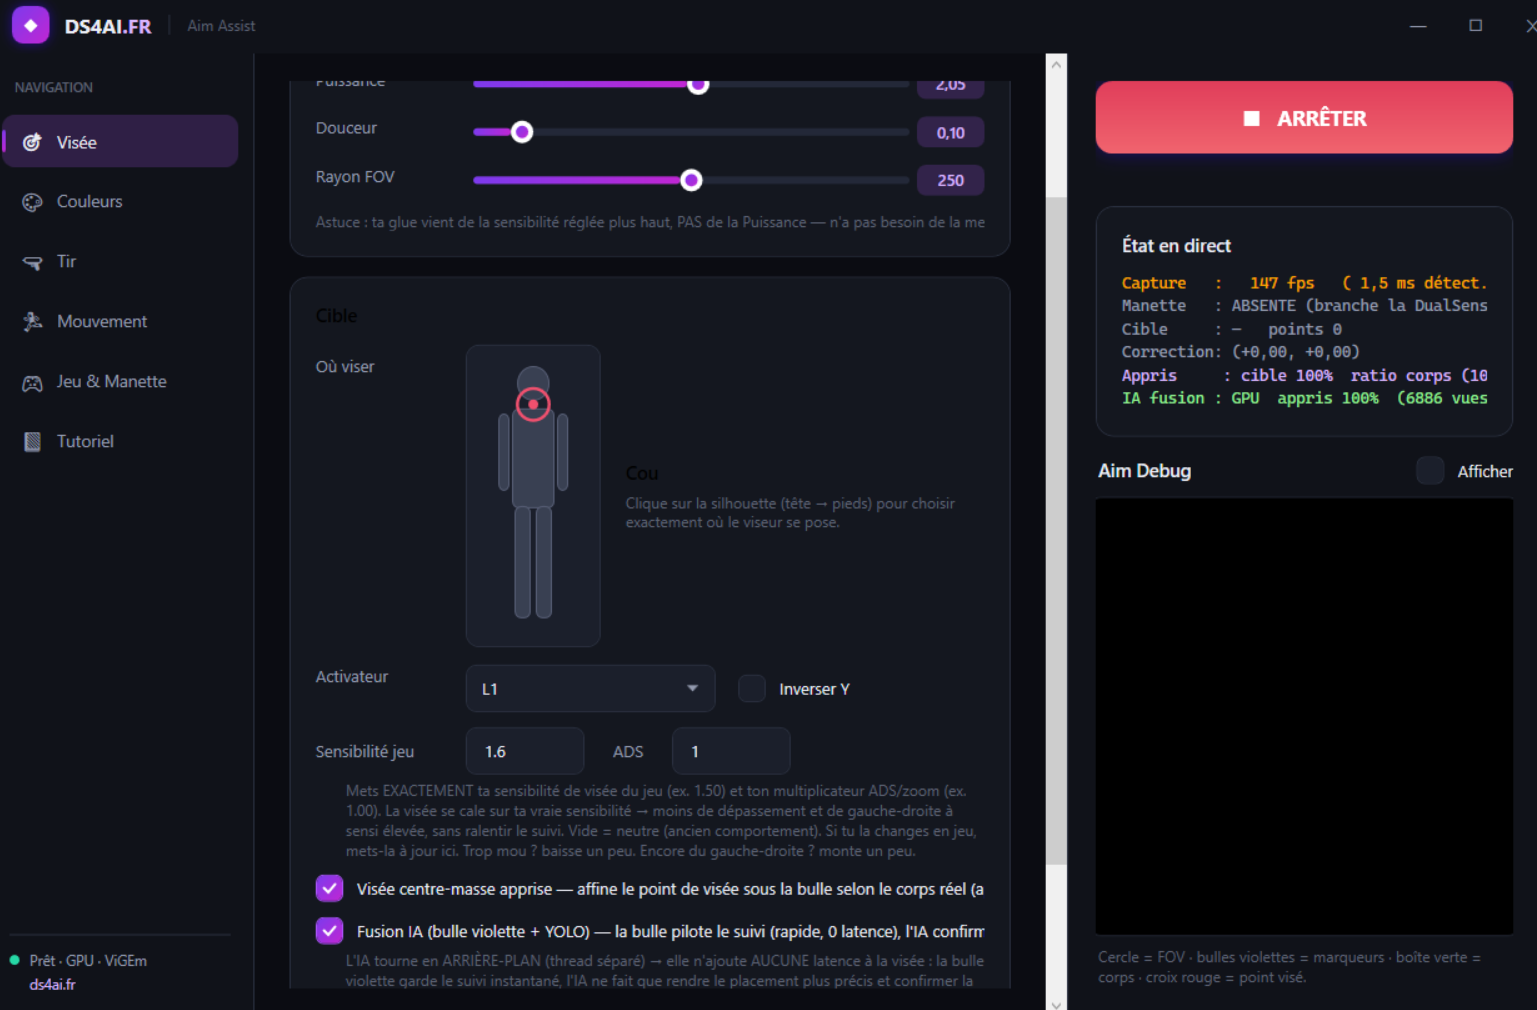1537x1010 pixels.
Task: Click the stop square icon in ARRÊTER
Action: pyautogui.click(x=1251, y=118)
